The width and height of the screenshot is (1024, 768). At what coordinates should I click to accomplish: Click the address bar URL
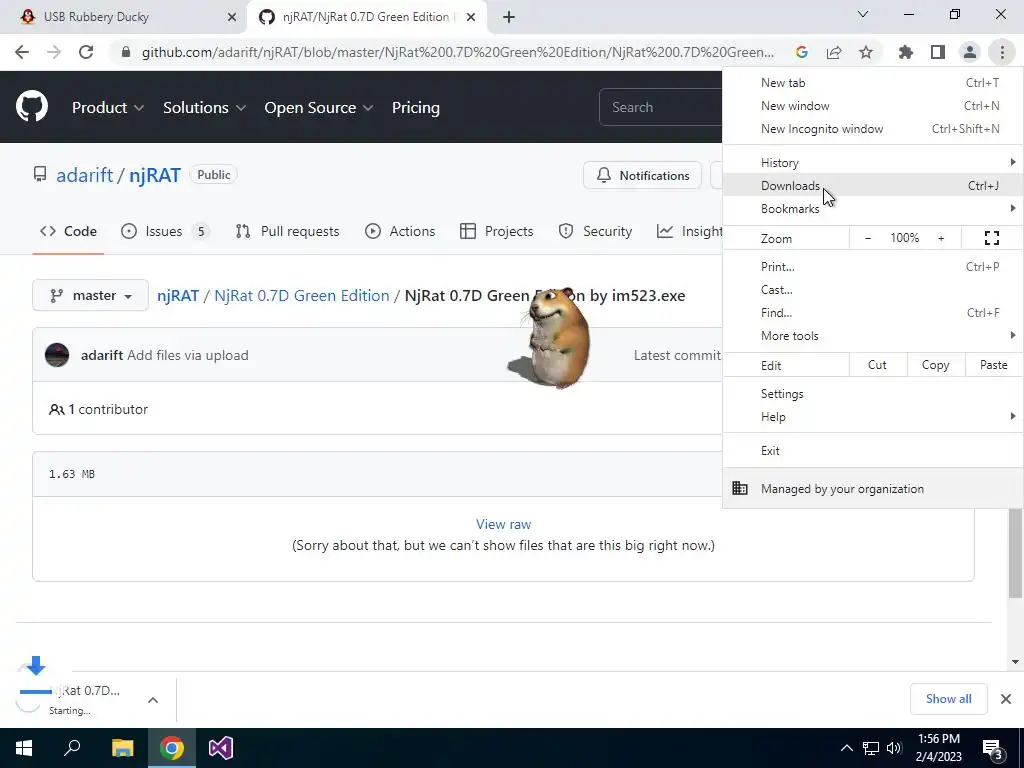tap(457, 52)
